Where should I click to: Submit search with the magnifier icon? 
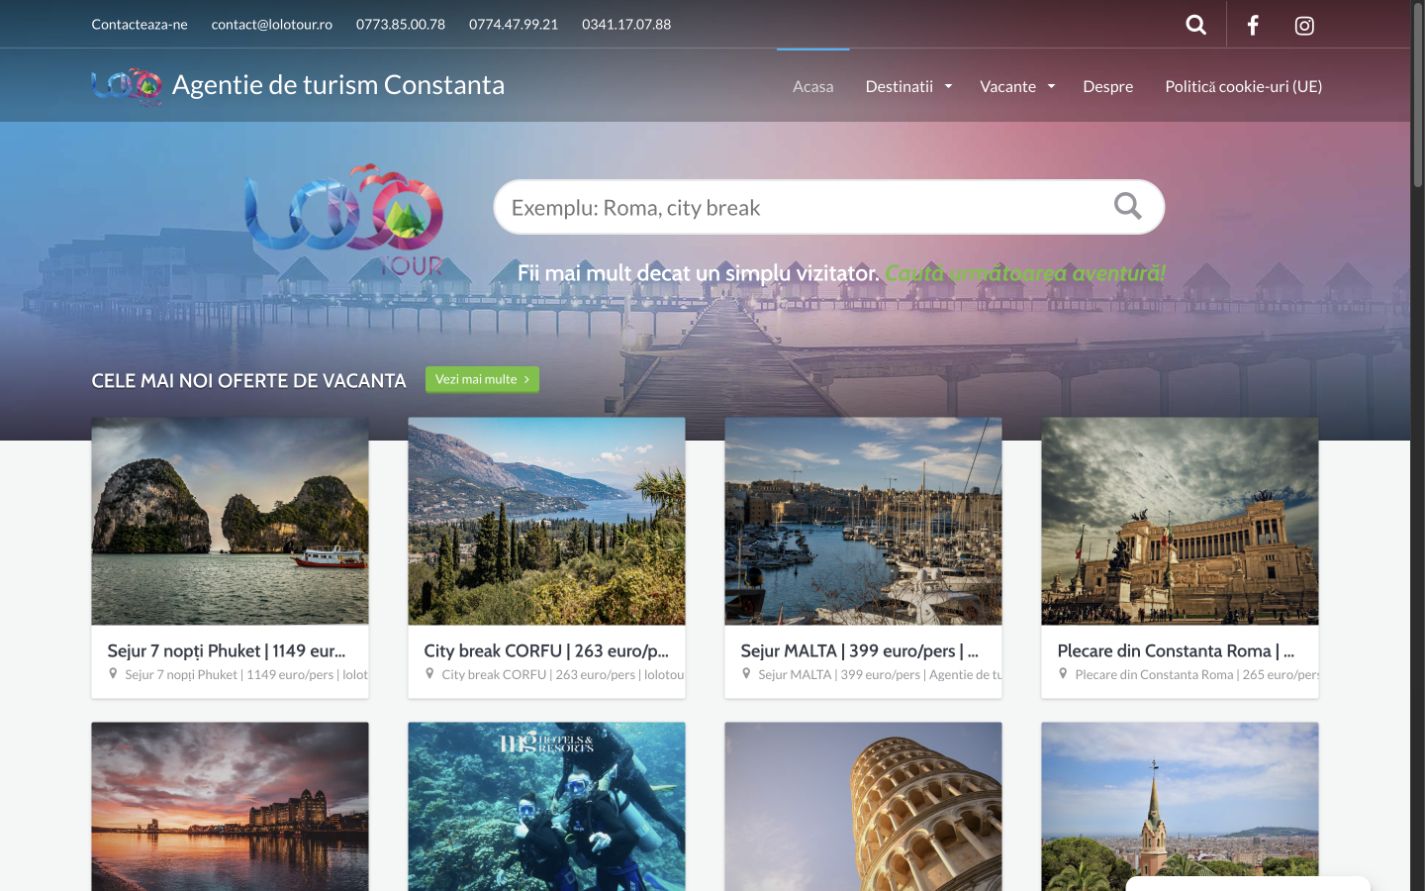1128,206
